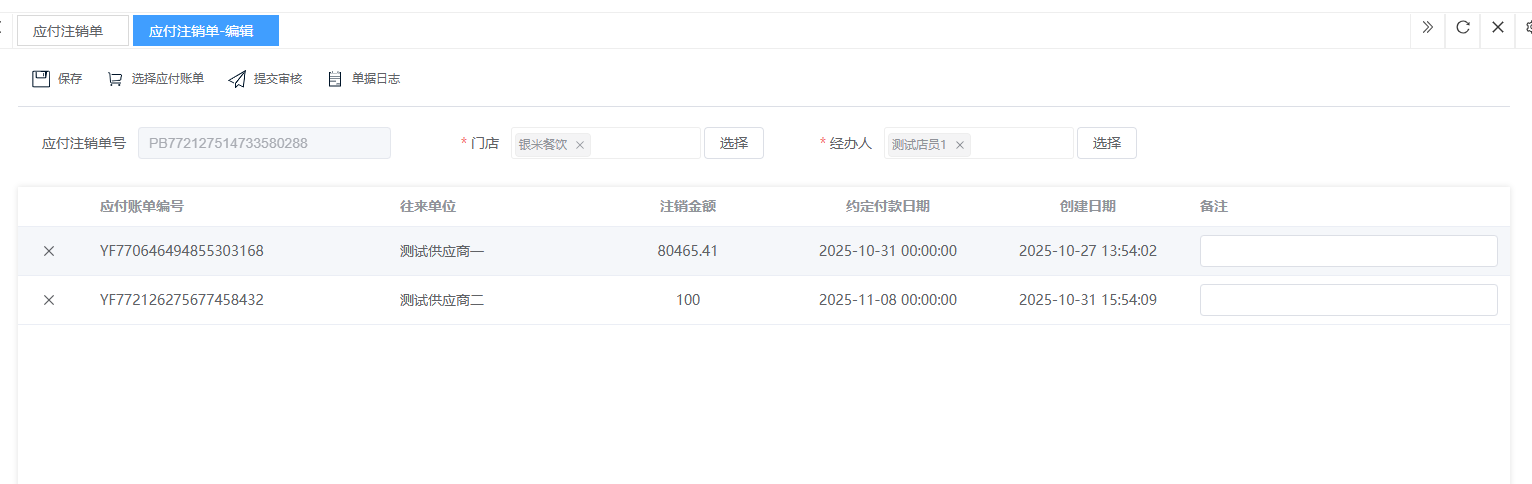Click the paper plane 提交审核 icon
Screen dimensions: 1532x484
coord(237,79)
